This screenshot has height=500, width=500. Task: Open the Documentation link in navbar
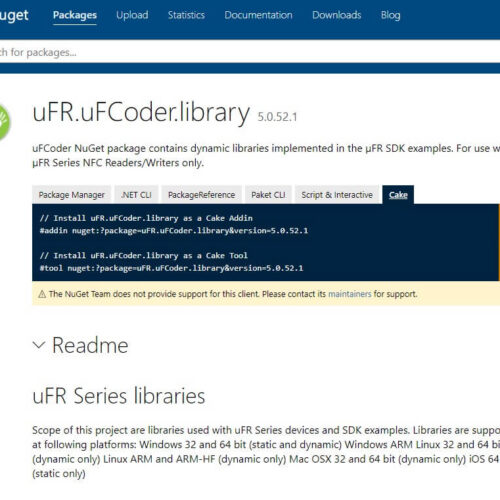(x=258, y=15)
